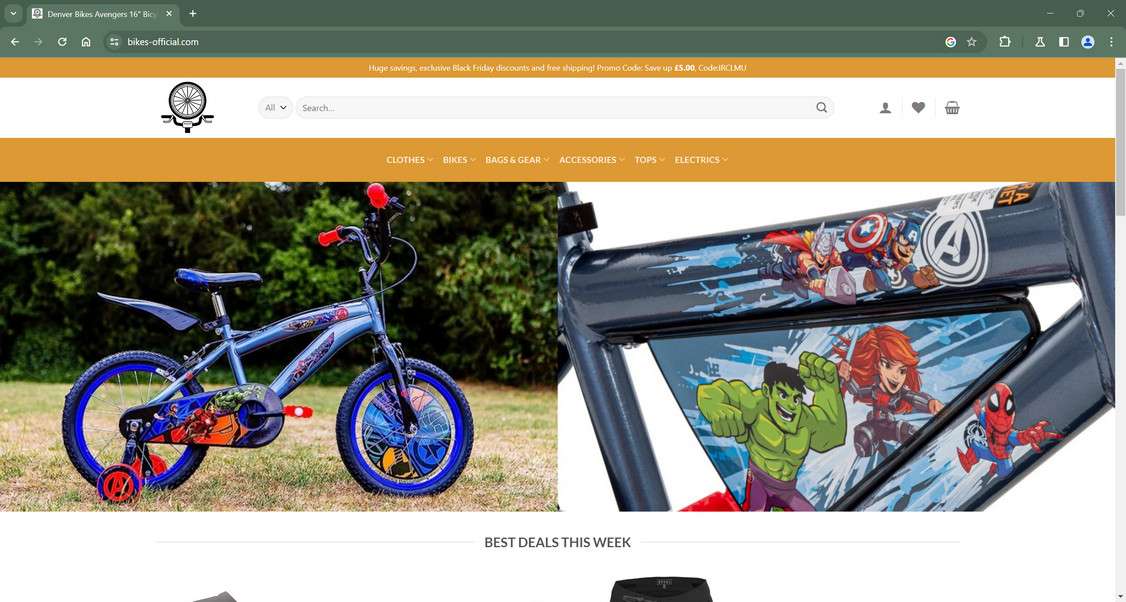This screenshot has height=602, width=1126.
Task: Click the Black Friday promo code banner
Action: click(557, 68)
